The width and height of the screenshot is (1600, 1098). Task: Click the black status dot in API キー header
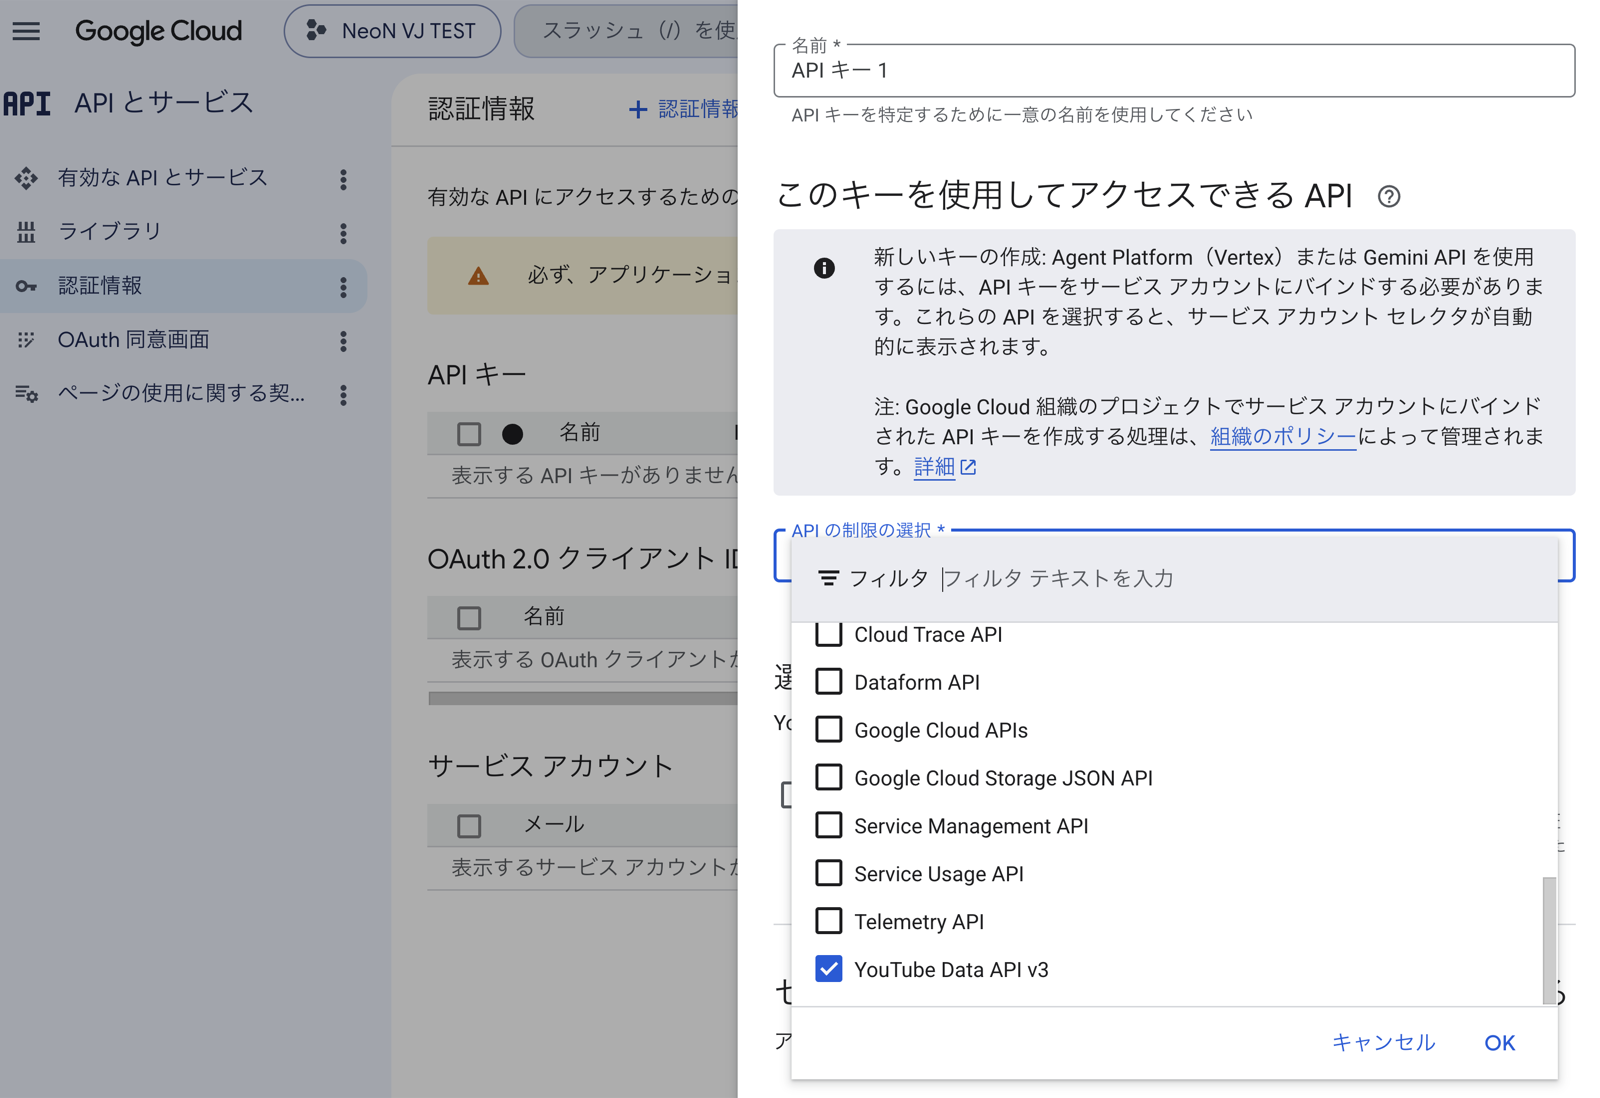pyautogui.click(x=512, y=434)
